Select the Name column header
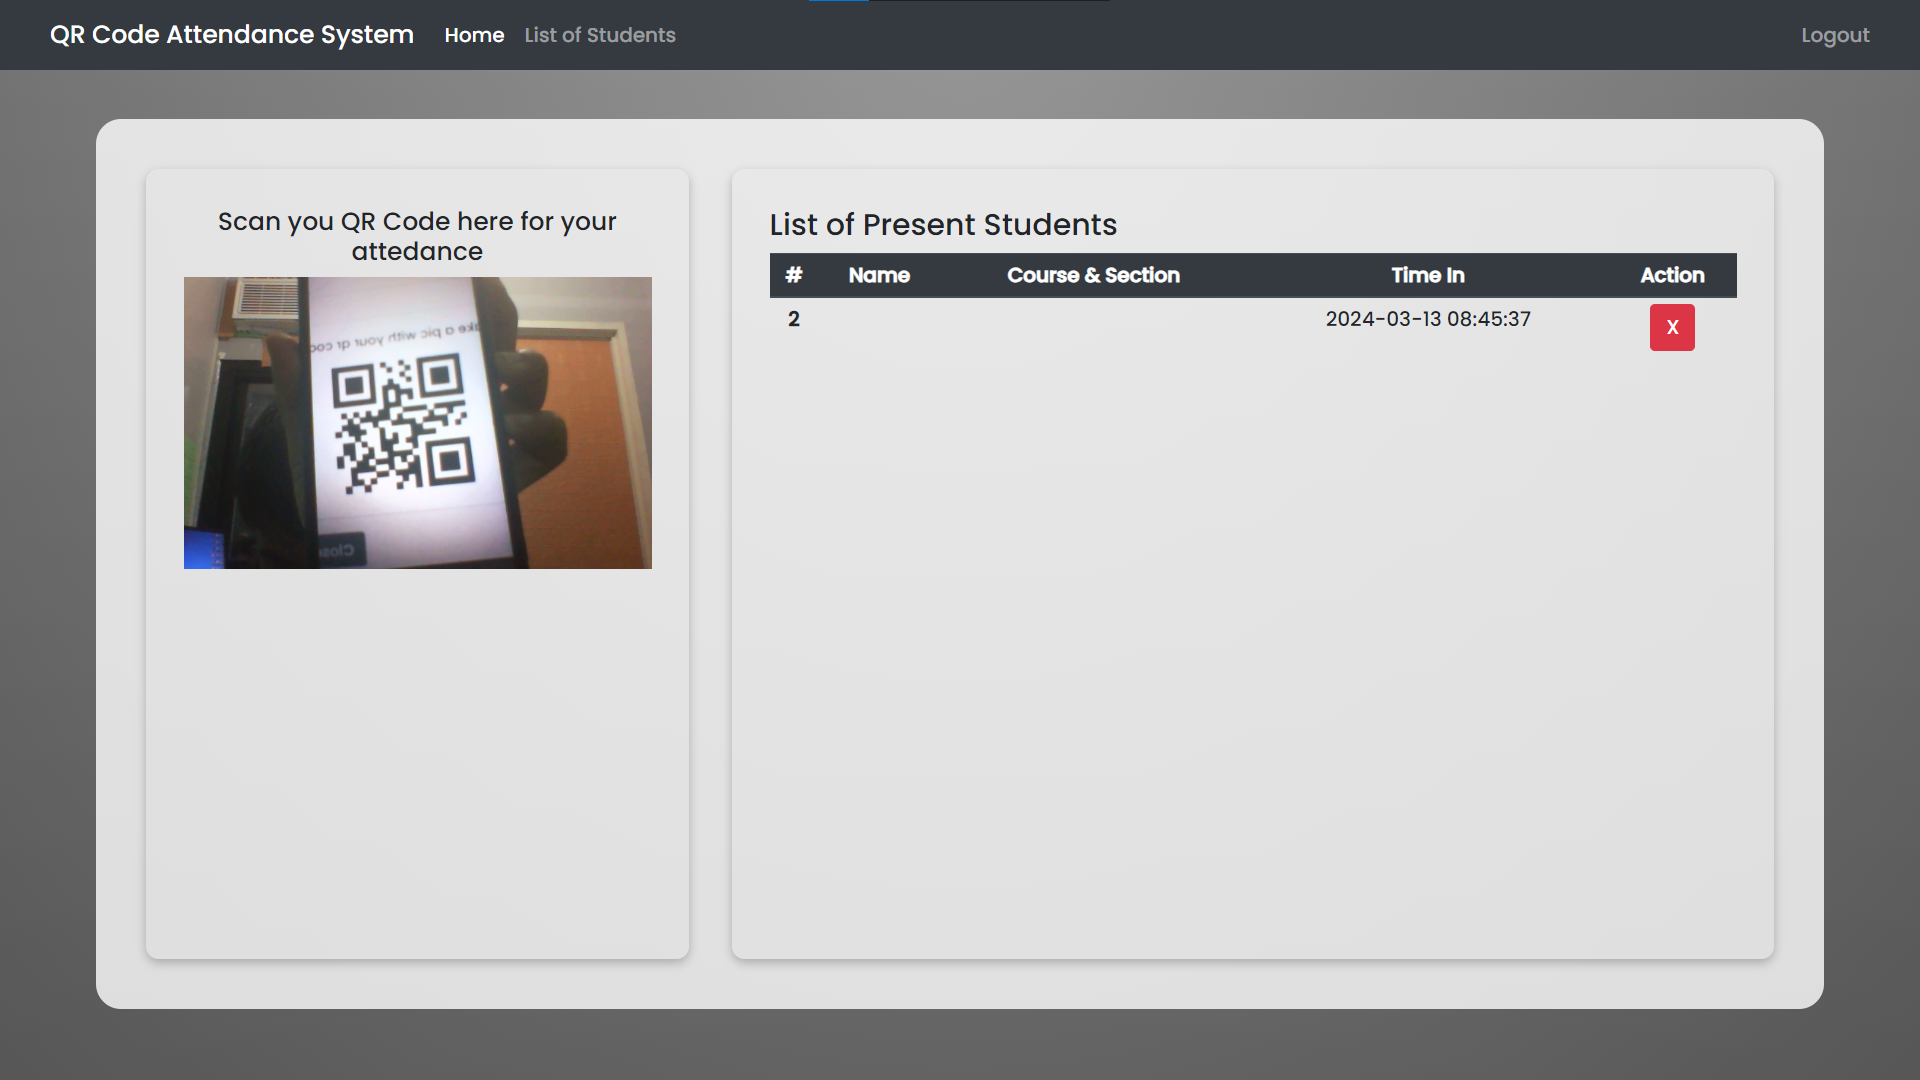This screenshot has height=1080, width=1920. (x=879, y=275)
